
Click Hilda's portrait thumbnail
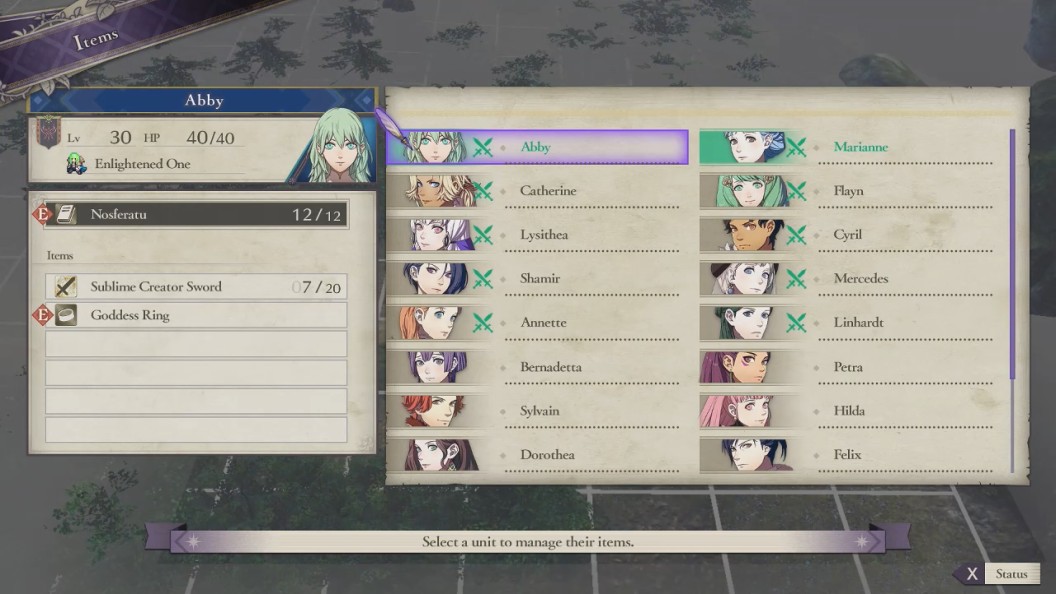click(x=739, y=411)
